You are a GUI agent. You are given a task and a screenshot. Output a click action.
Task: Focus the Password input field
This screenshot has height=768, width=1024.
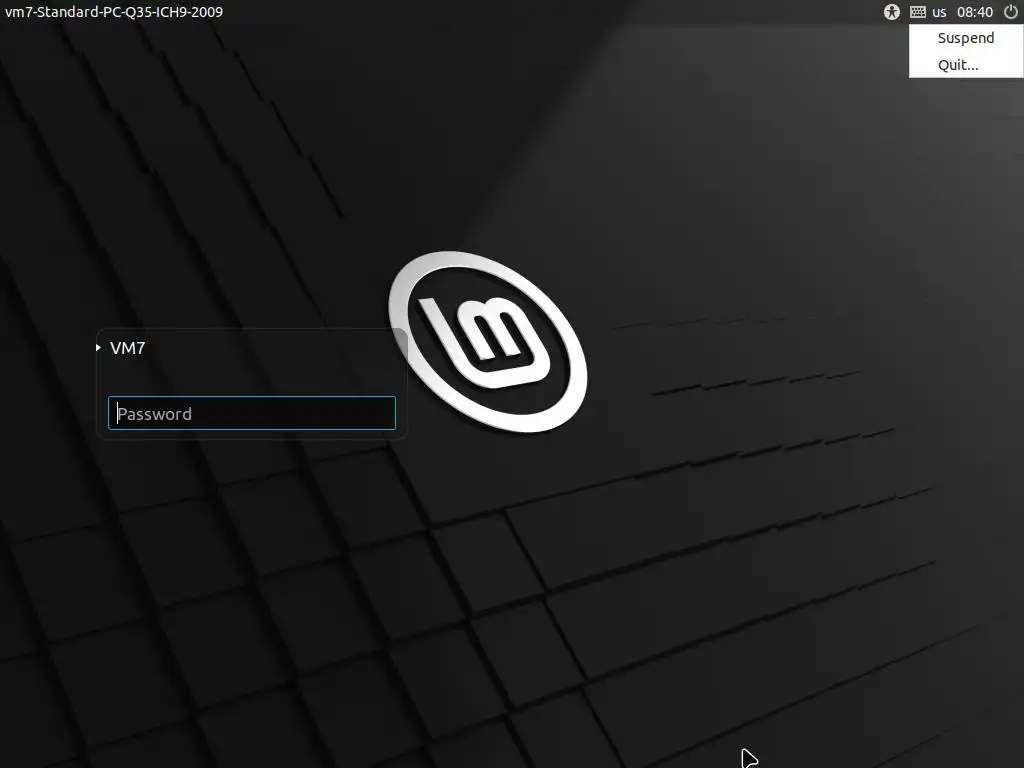[251, 413]
